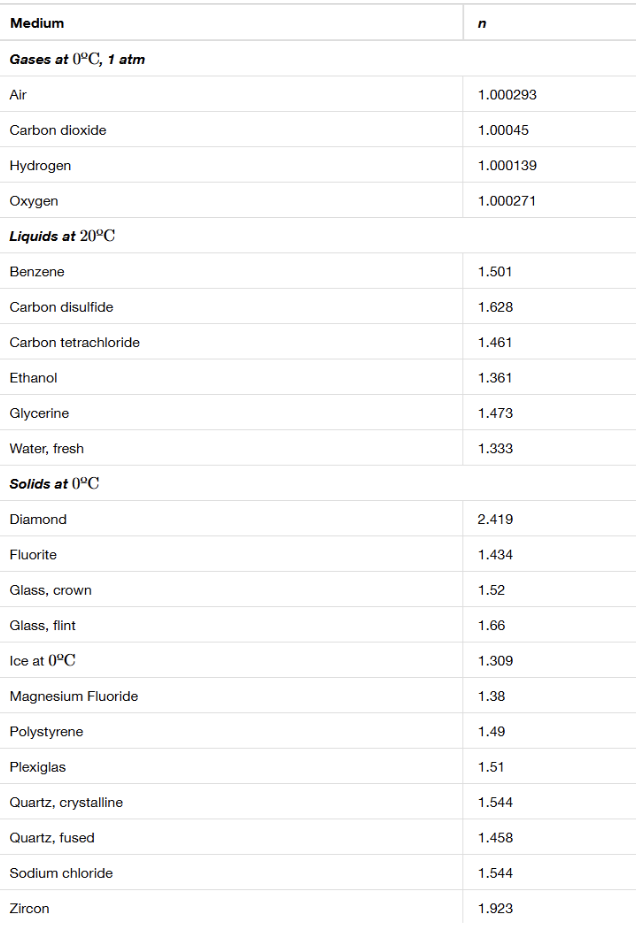Image resolution: width=636 pixels, height=928 pixels.
Task: Click the Glass, flint row label
Action: [x=43, y=626]
